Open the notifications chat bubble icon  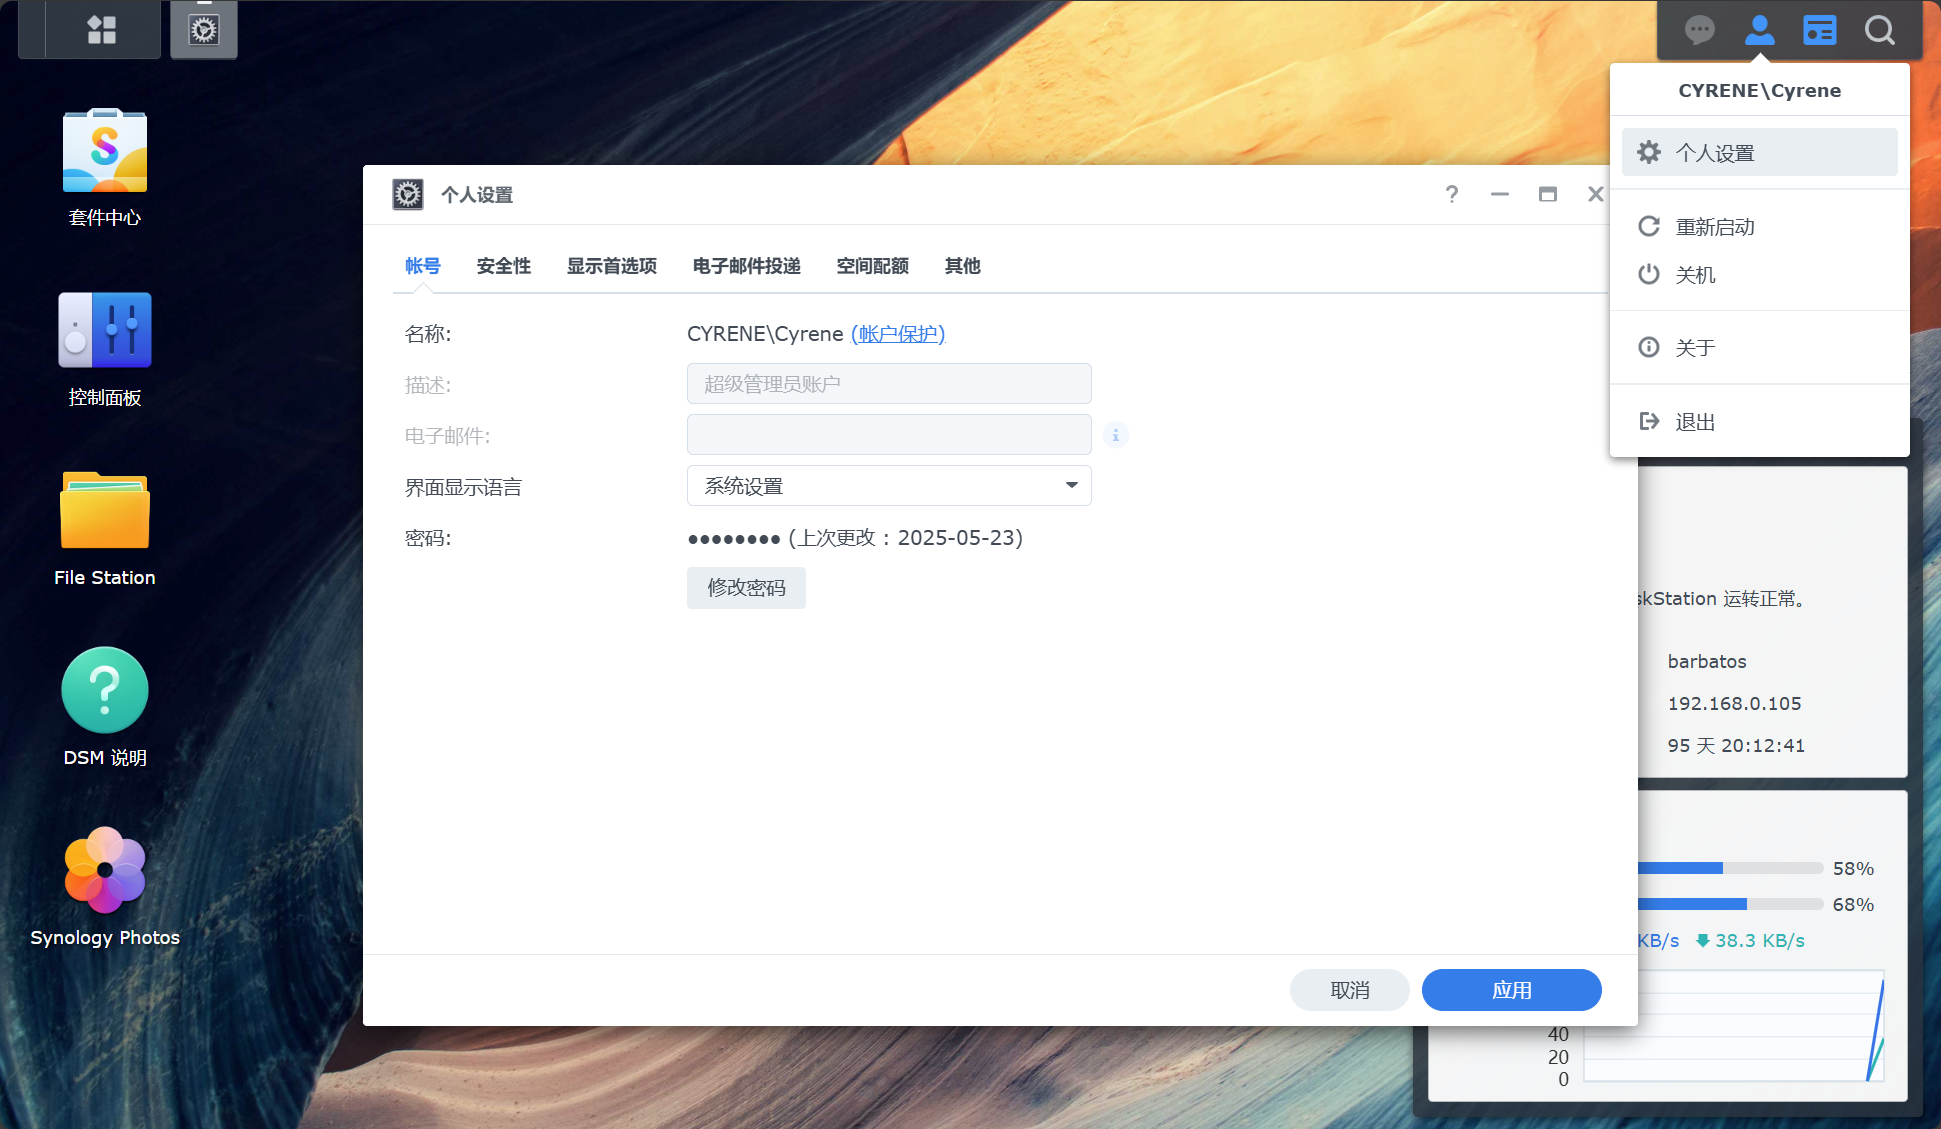[1699, 30]
